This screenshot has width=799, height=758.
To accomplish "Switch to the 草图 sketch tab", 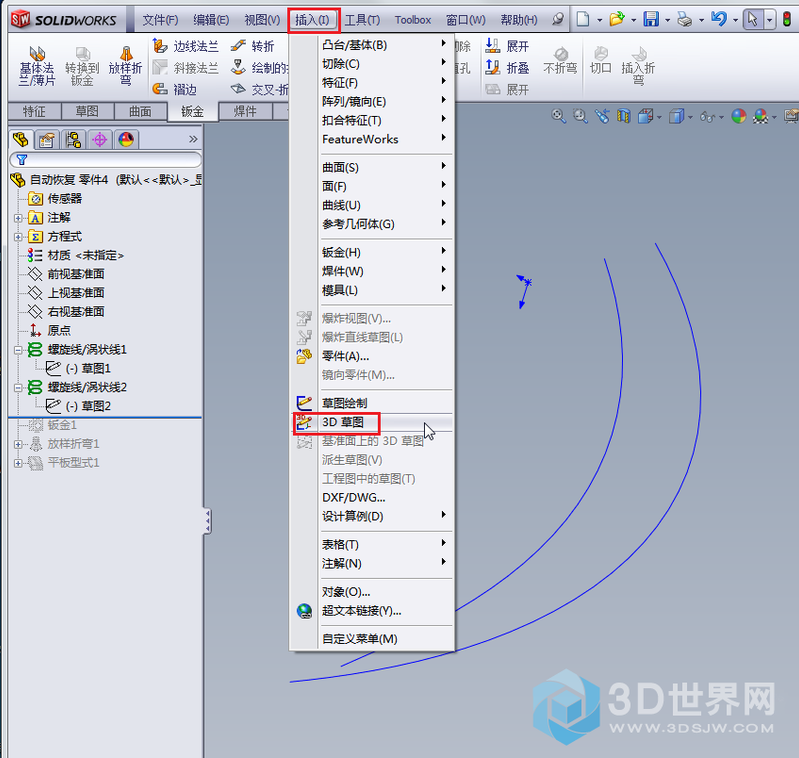I will (x=87, y=112).
